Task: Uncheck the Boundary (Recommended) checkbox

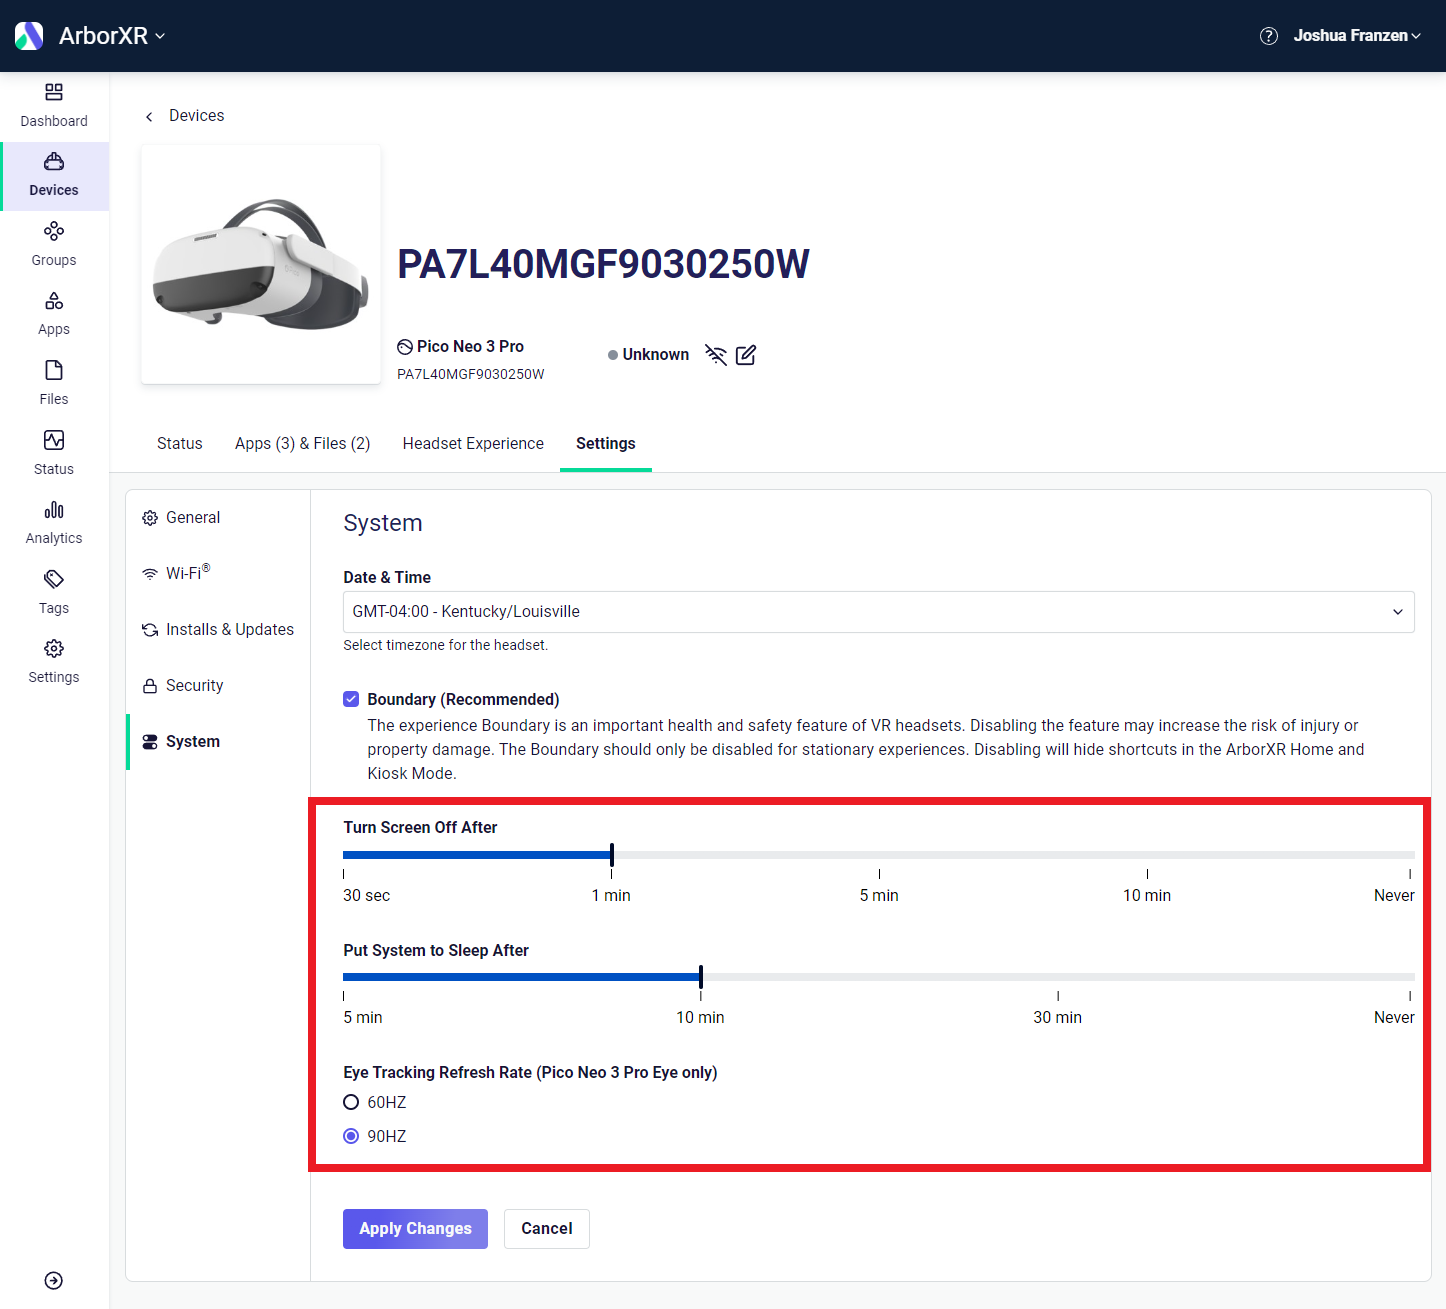Action: [351, 699]
